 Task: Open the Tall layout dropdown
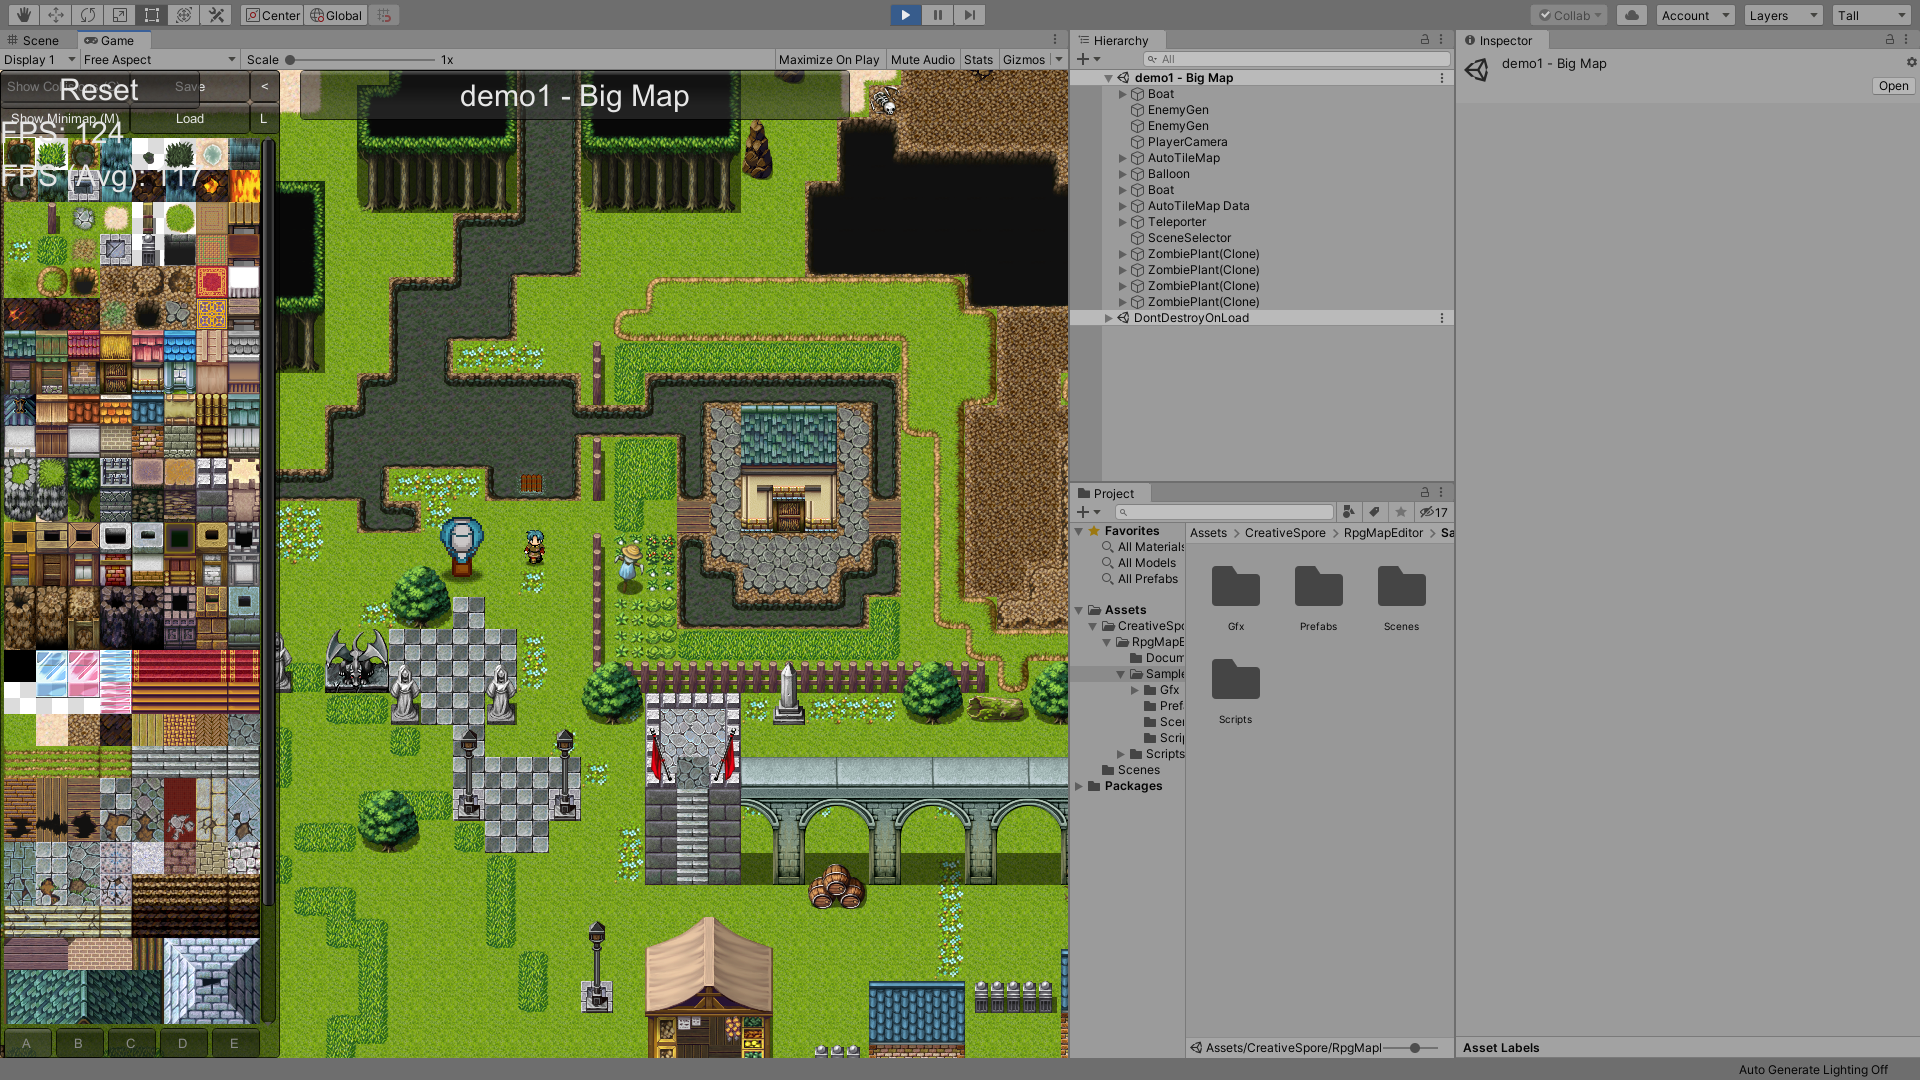1872,15
